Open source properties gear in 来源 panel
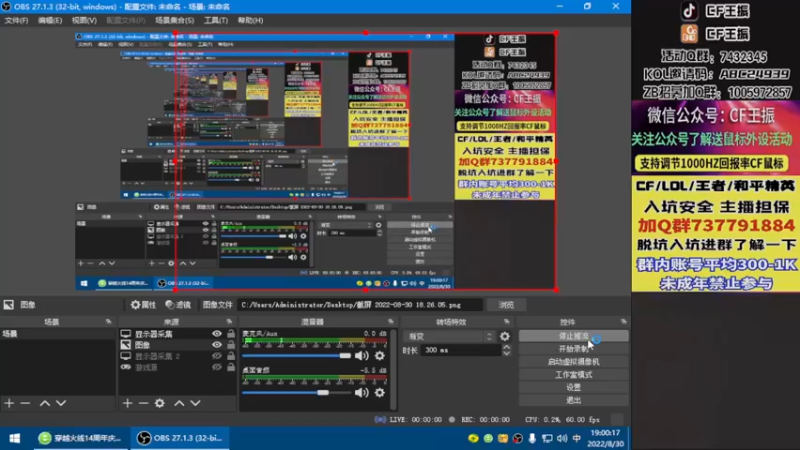The width and height of the screenshot is (800, 450). tap(160, 403)
